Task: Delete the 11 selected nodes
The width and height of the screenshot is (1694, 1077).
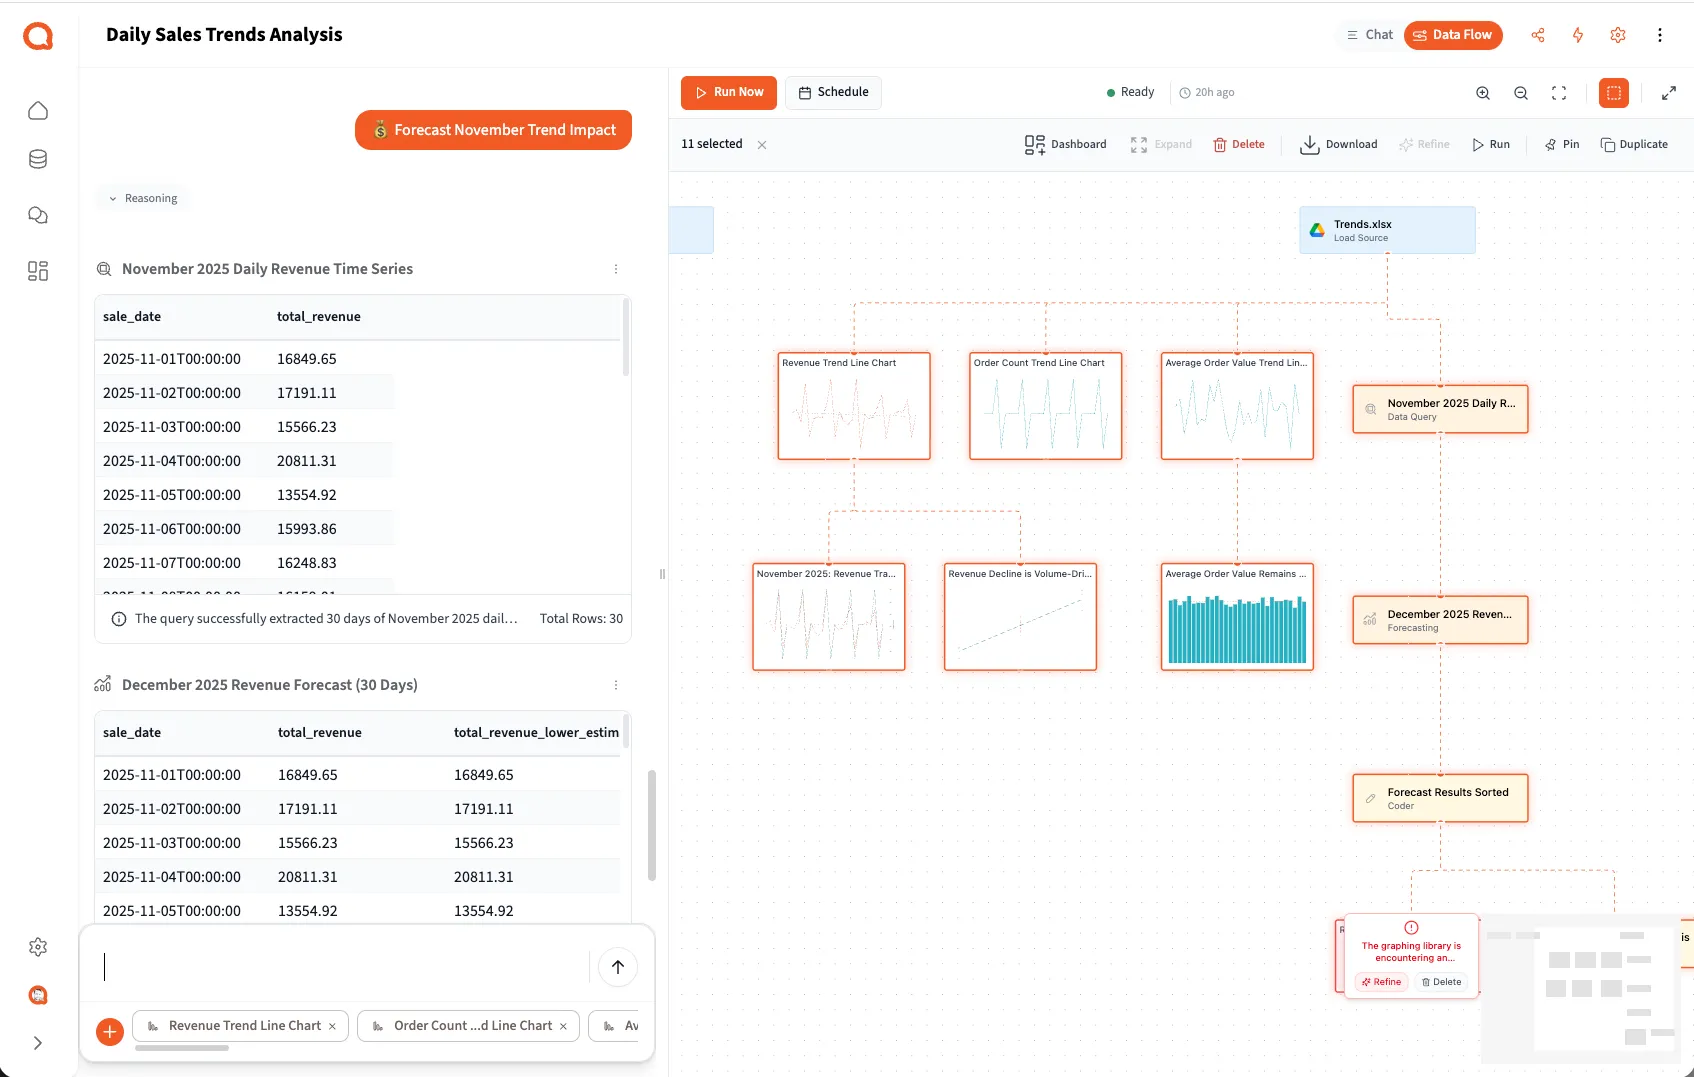Action: [1239, 144]
